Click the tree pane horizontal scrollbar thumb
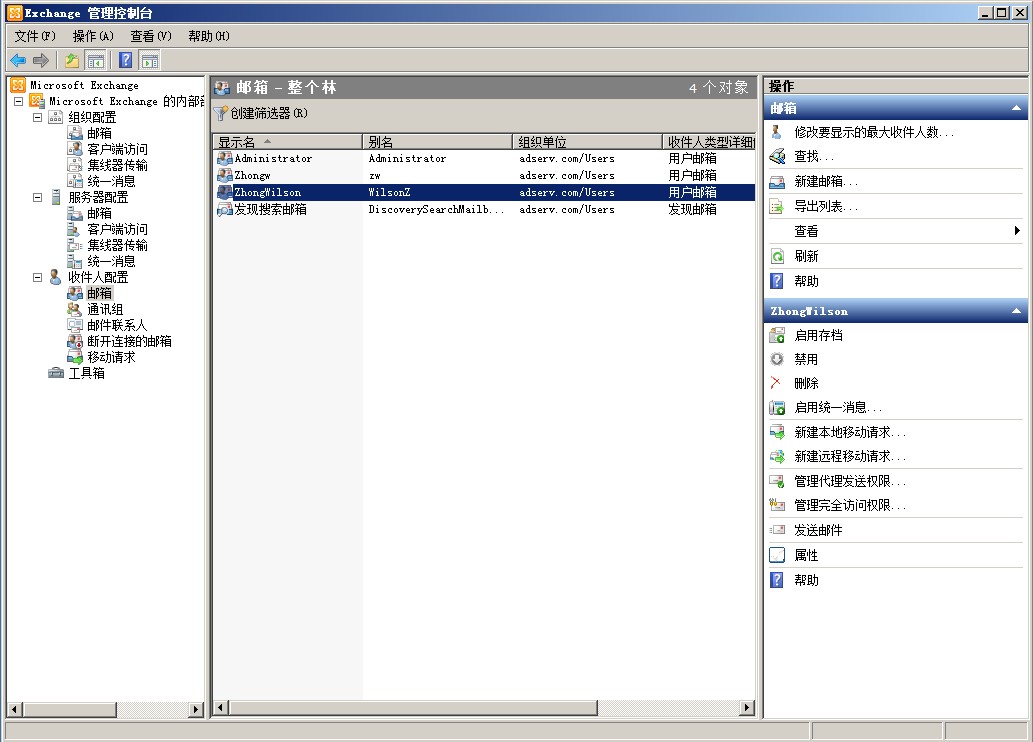Viewport: 1033px width, 742px height. pyautogui.click(x=70, y=709)
